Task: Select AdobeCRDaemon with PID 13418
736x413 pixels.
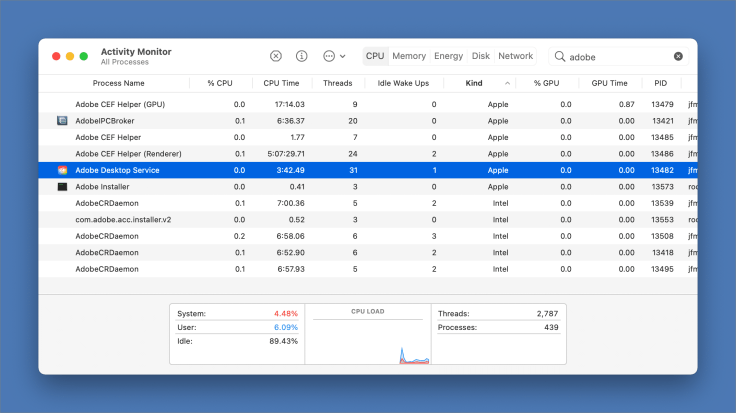Action: click(368, 252)
